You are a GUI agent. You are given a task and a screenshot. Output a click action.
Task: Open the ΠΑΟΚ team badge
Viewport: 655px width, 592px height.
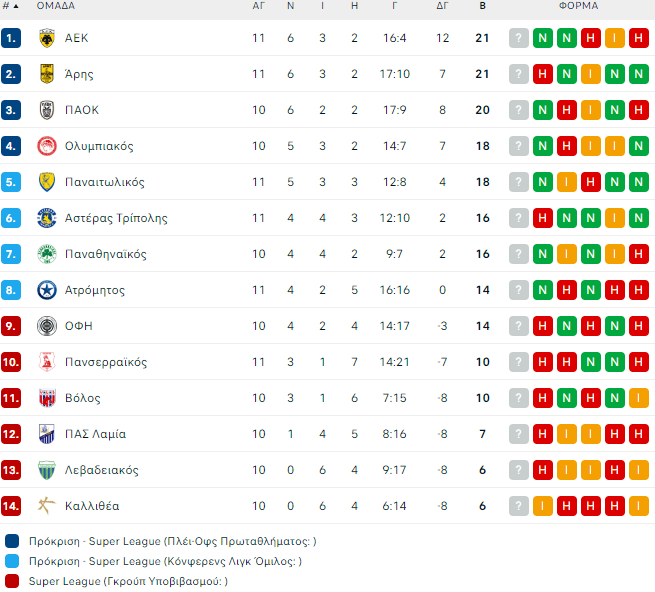47,110
